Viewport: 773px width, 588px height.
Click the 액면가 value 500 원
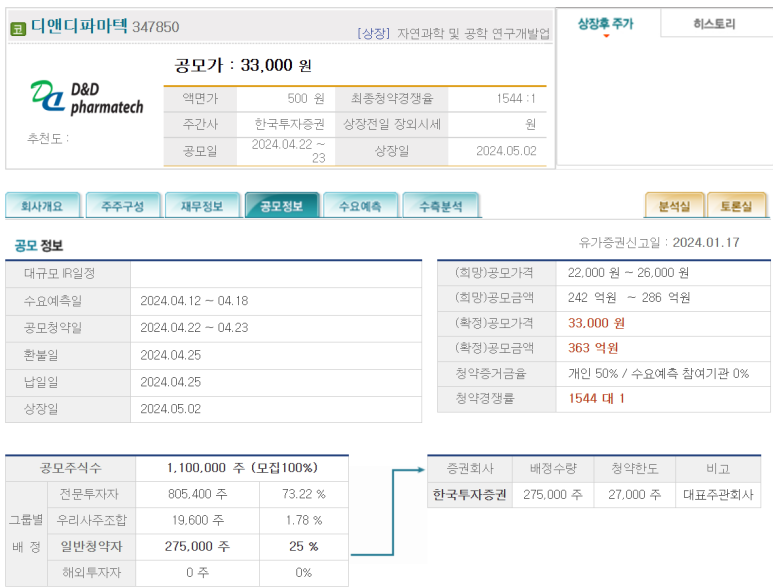click(306, 99)
